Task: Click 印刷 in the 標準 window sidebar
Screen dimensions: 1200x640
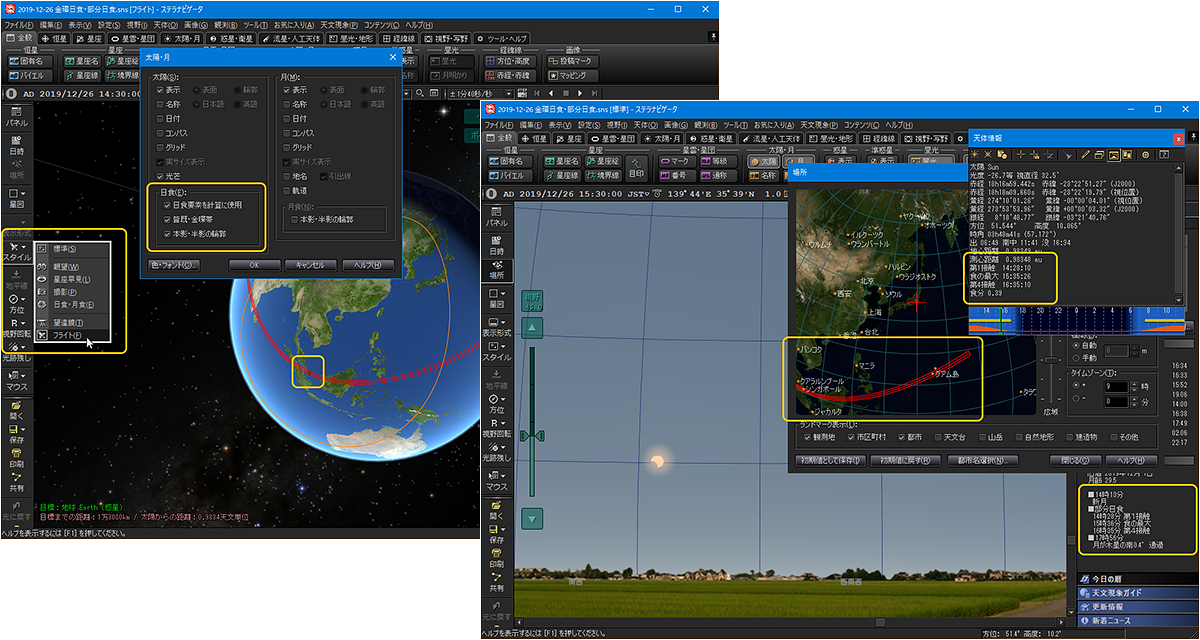Action: click(x=496, y=557)
